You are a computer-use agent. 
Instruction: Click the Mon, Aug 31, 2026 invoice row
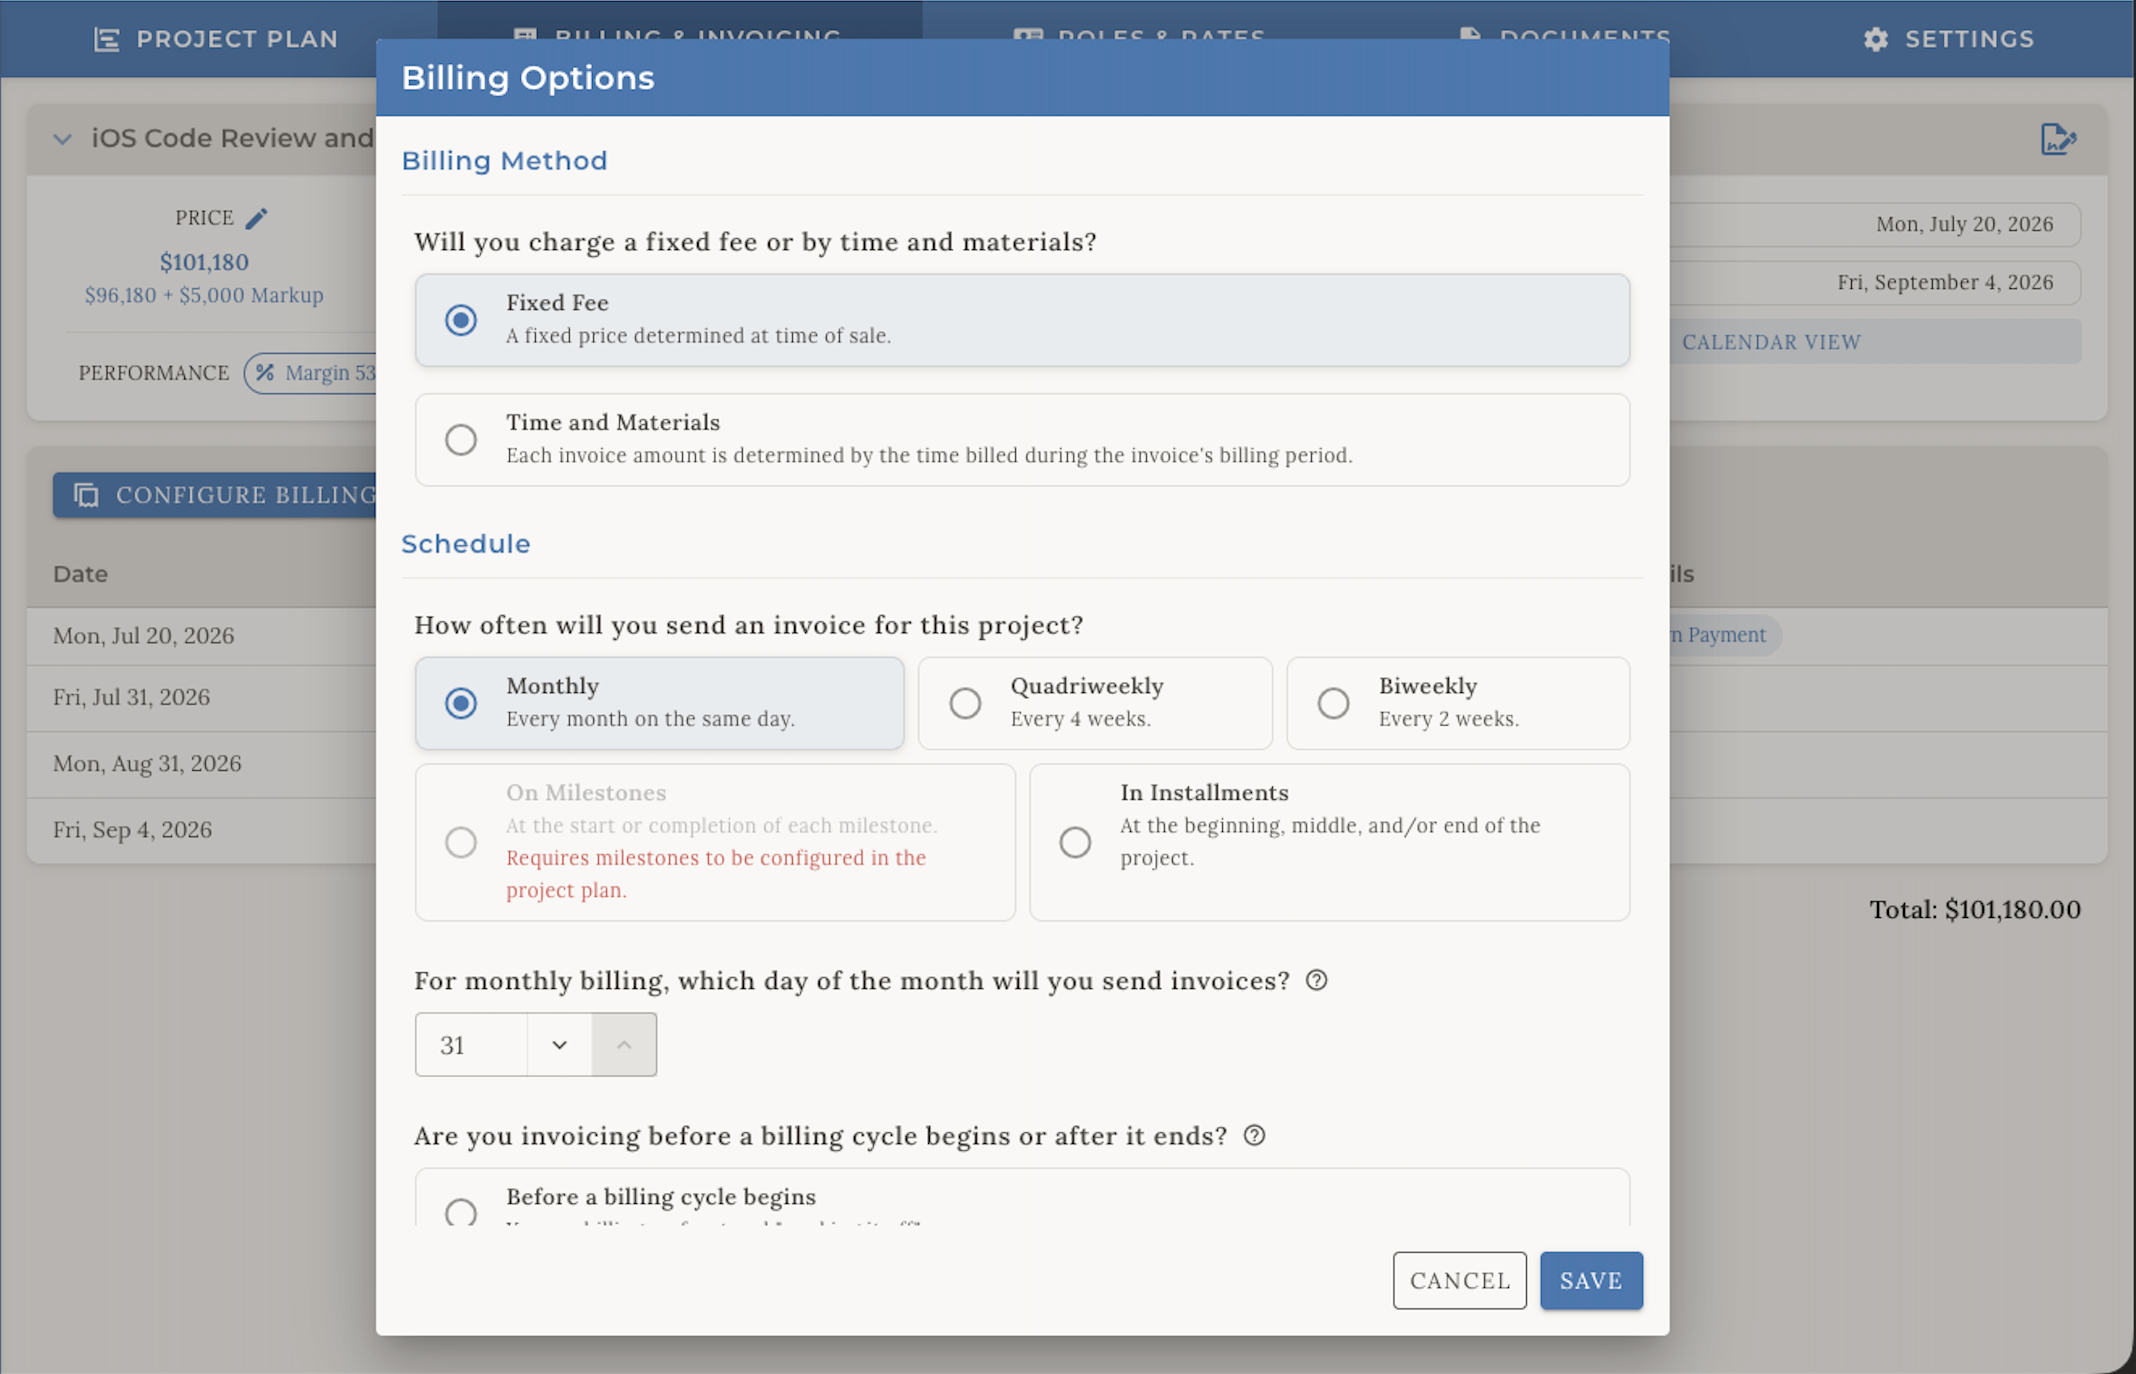[x=202, y=764]
